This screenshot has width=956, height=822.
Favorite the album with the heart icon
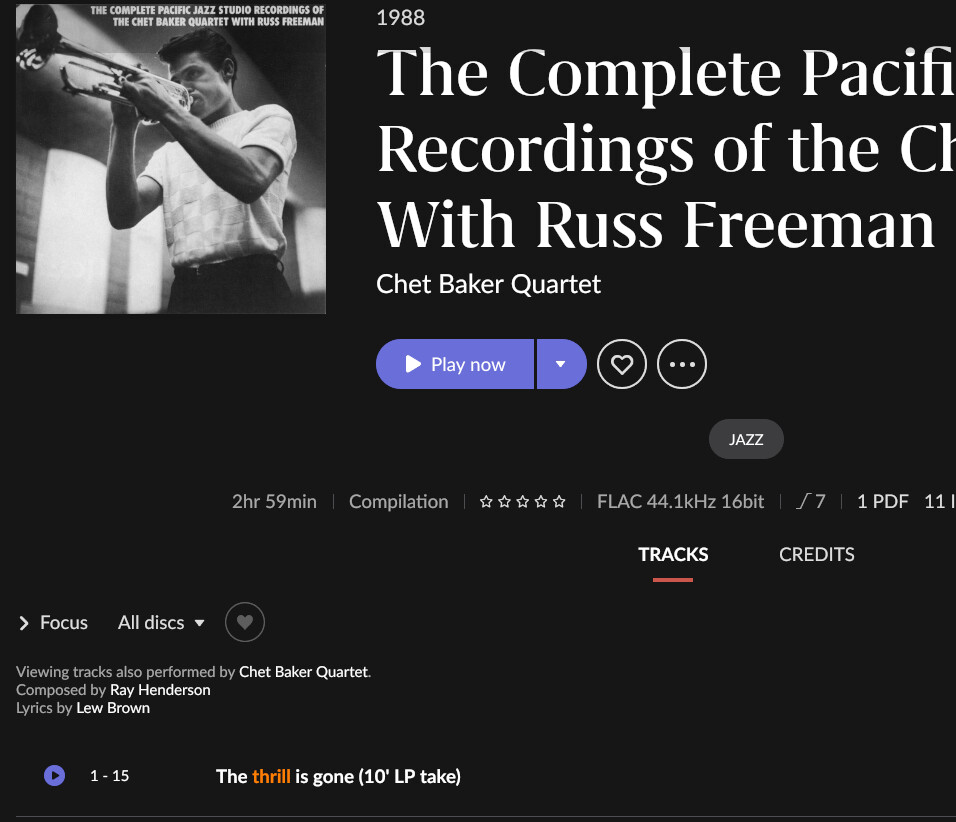[x=622, y=364]
